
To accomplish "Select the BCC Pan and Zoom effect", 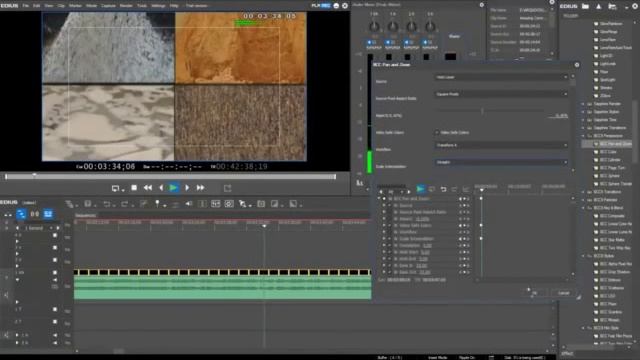I will point(616,144).
